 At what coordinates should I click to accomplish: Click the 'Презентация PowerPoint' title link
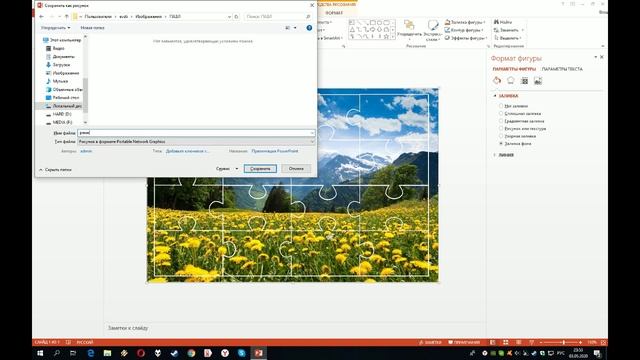click(x=275, y=151)
